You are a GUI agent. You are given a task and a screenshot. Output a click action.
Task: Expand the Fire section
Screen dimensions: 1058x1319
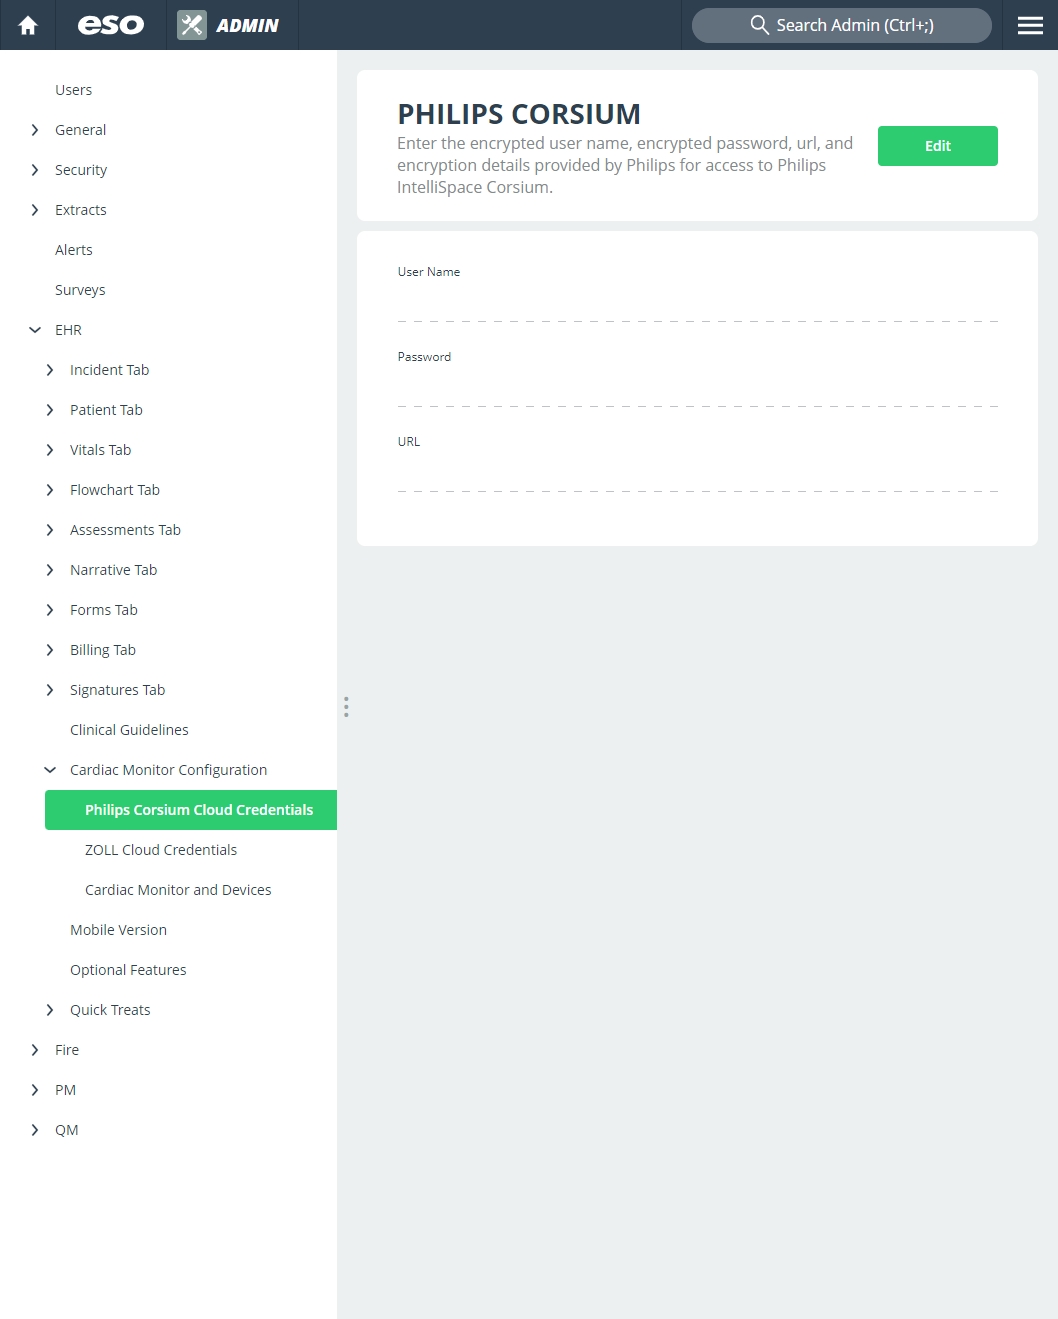35,1050
